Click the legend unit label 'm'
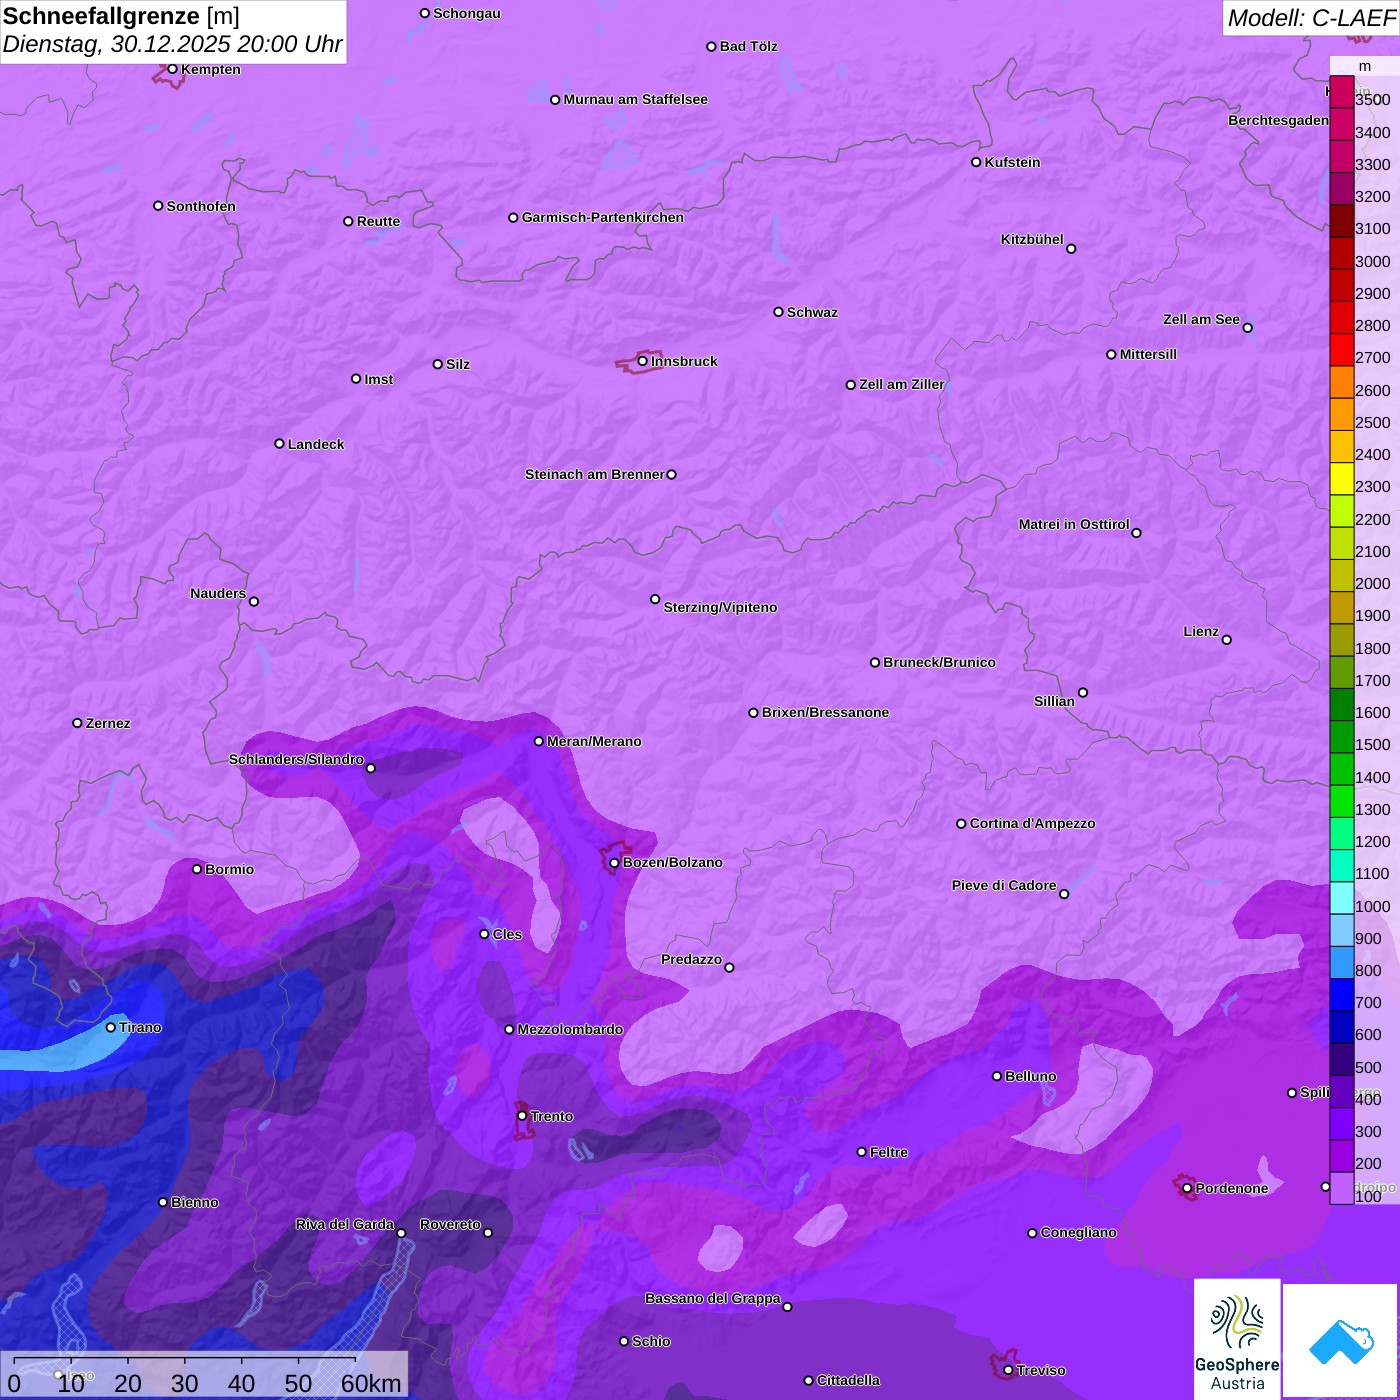The height and width of the screenshot is (1400, 1400). pos(1365,66)
